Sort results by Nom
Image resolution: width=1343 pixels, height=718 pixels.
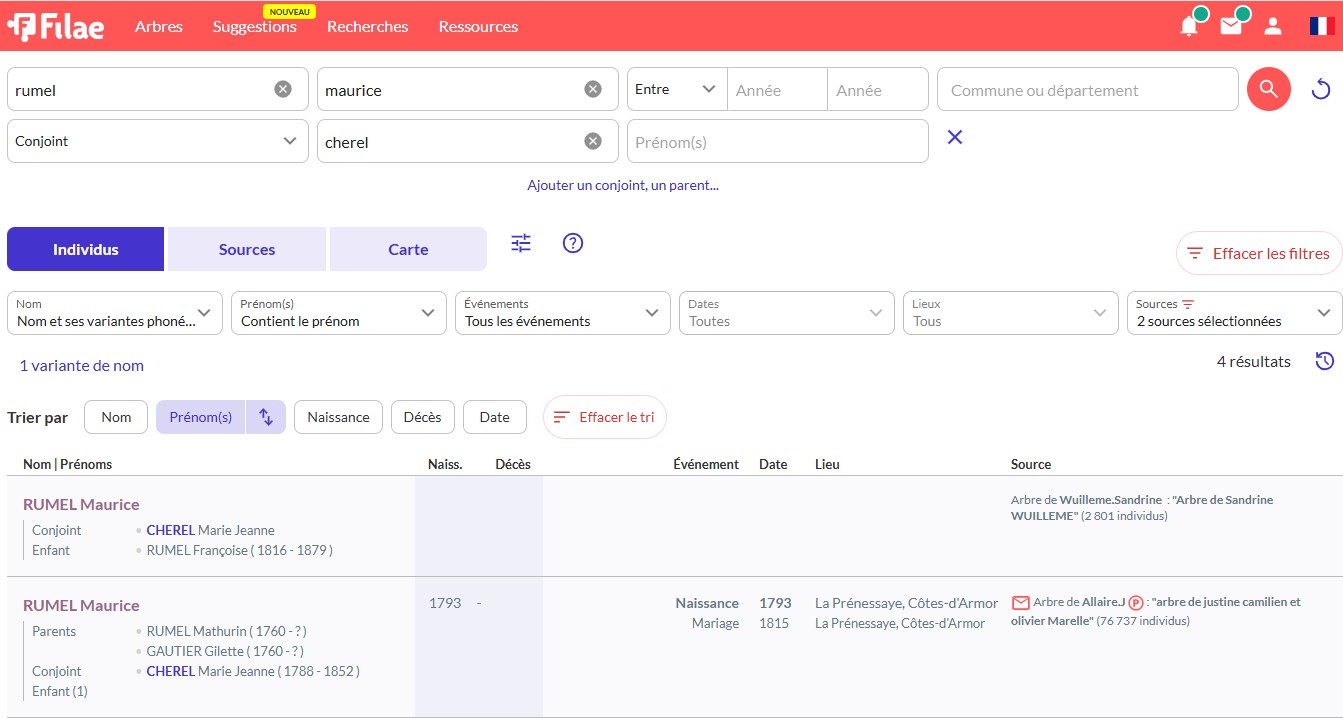(116, 417)
